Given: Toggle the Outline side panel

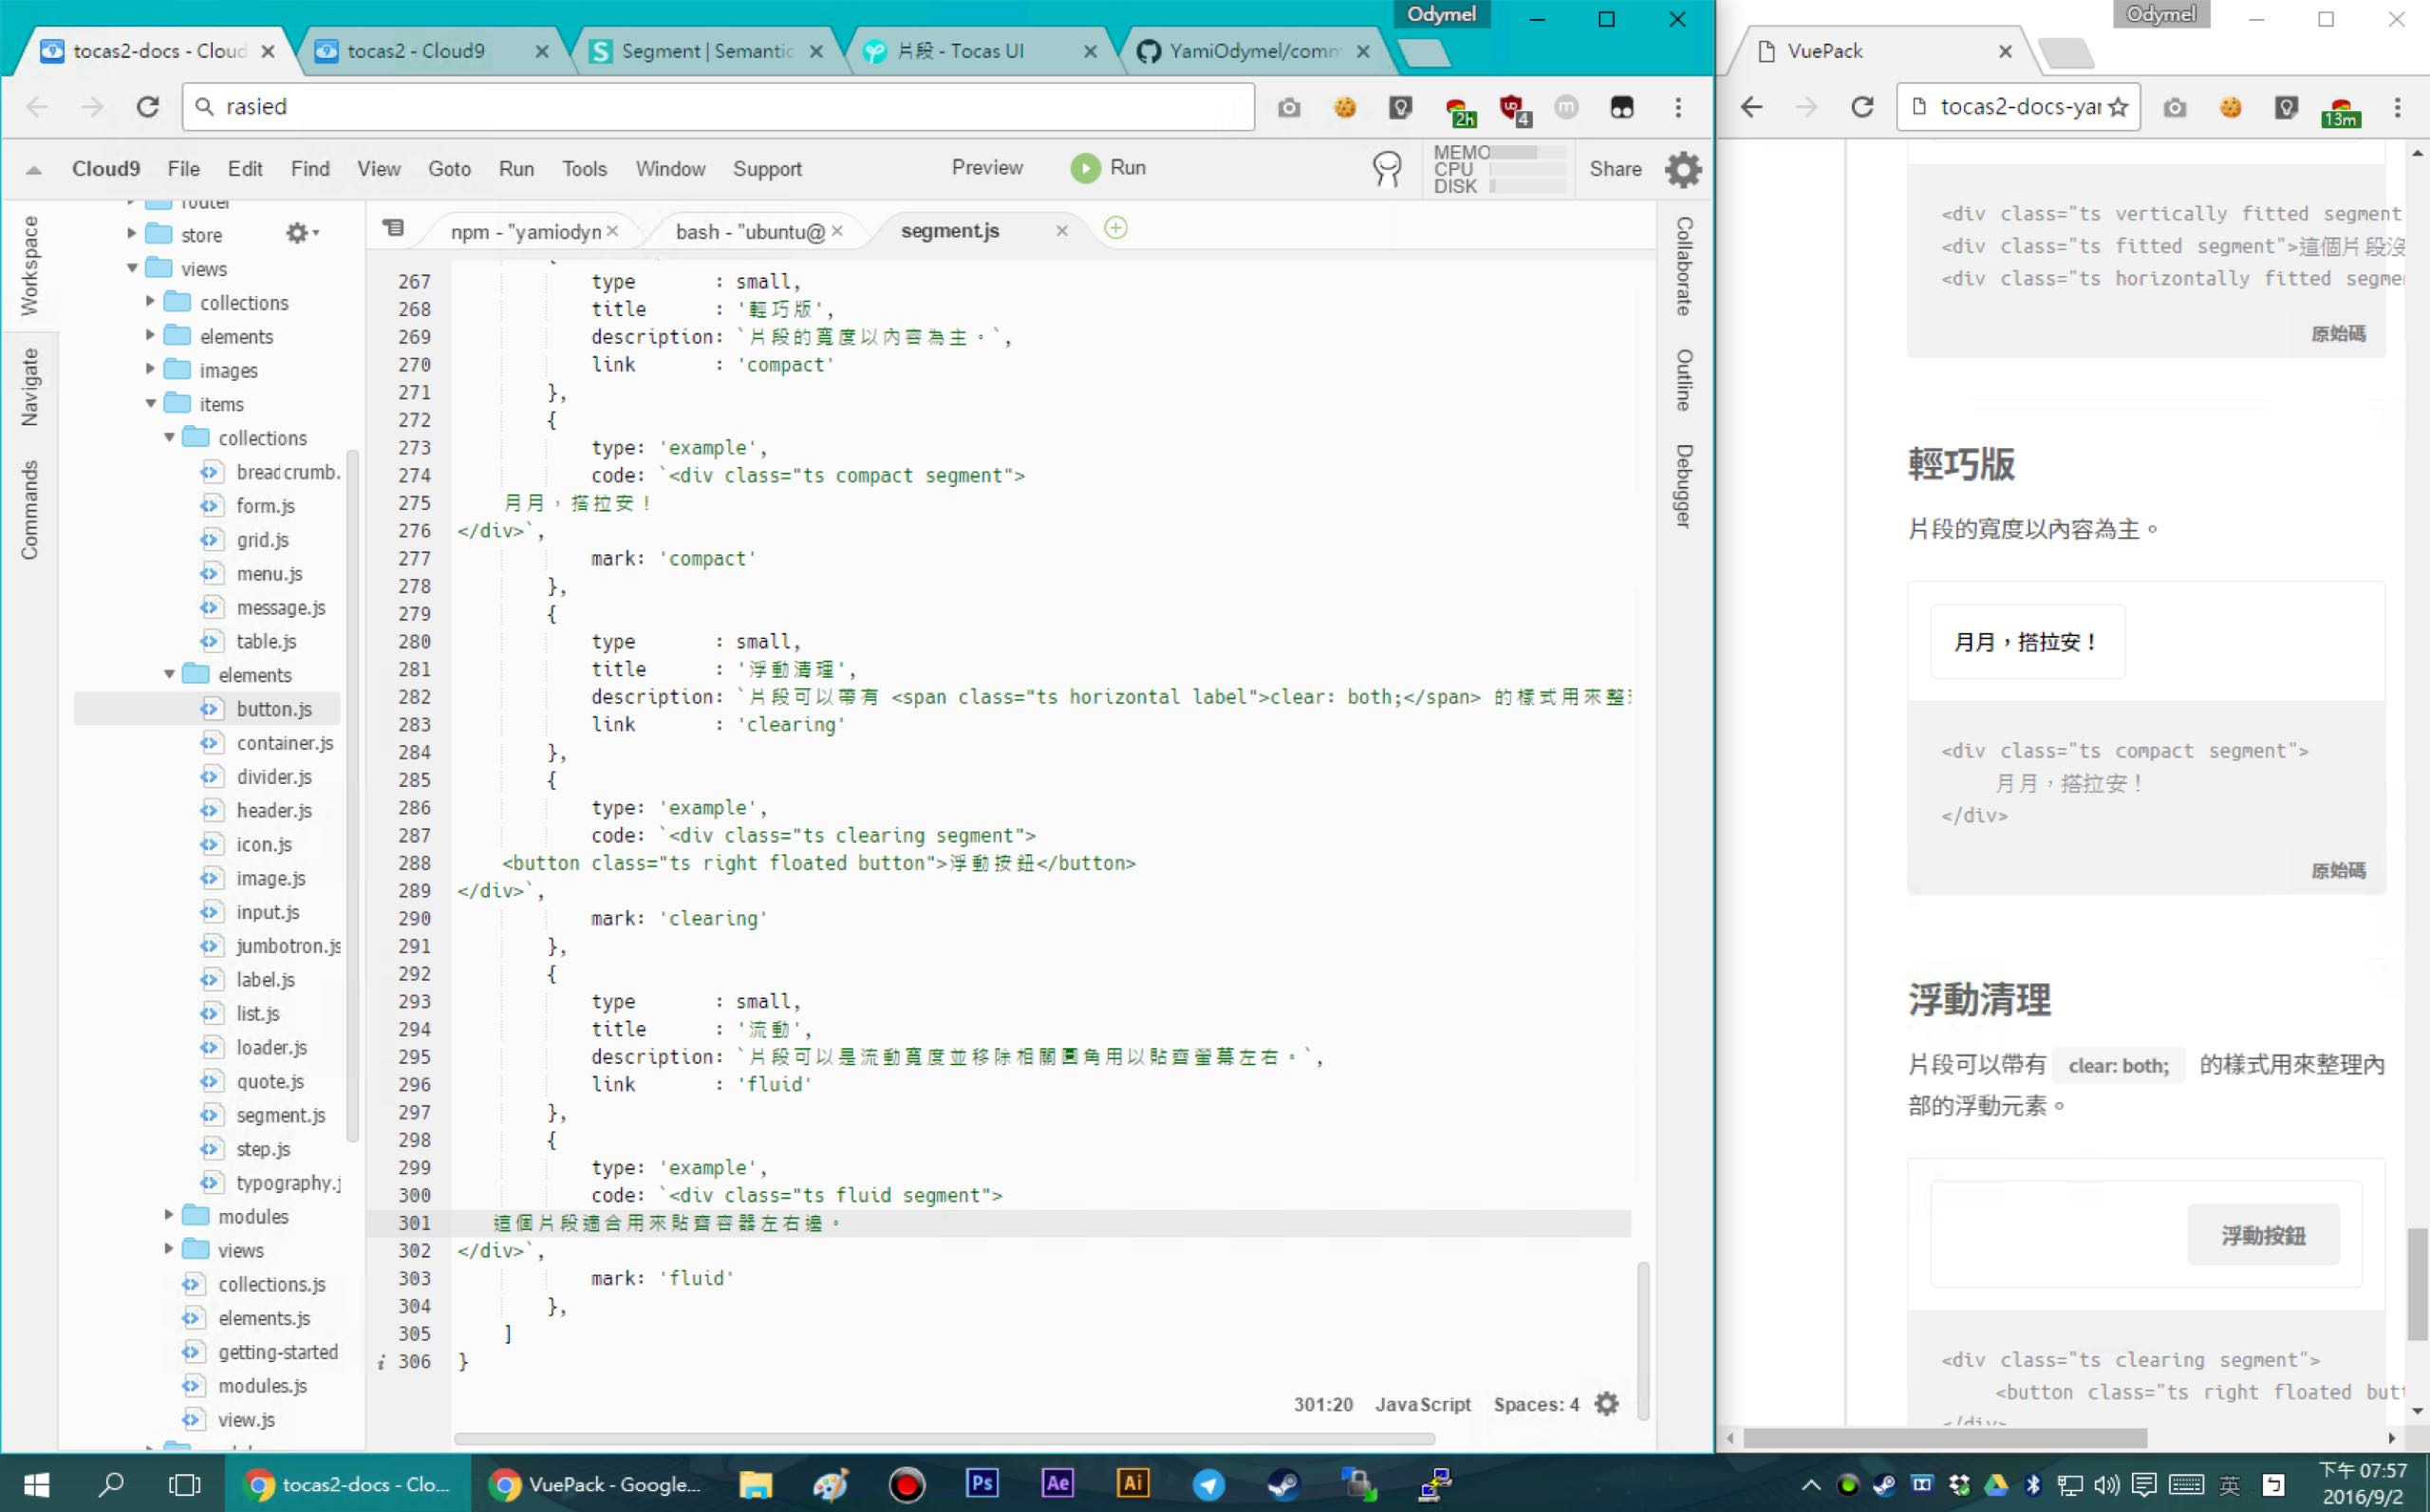Looking at the screenshot, I should 1684,380.
